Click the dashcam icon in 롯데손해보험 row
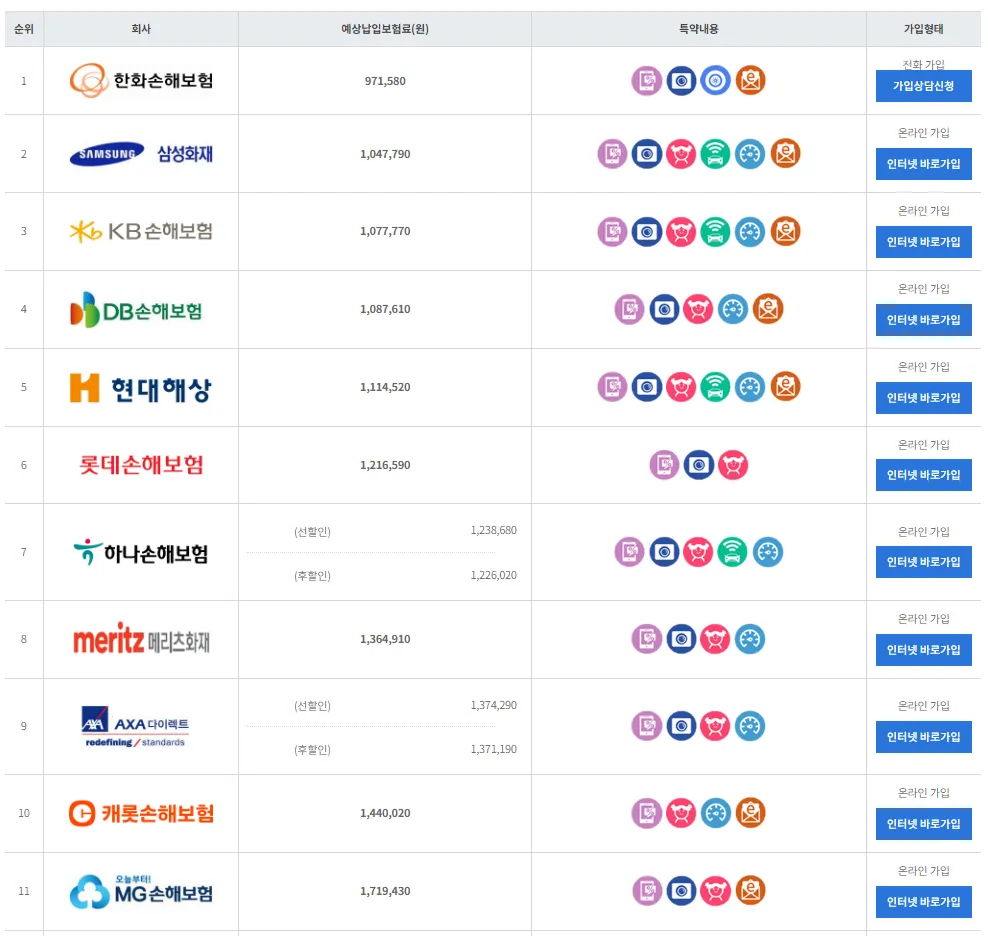The height and width of the screenshot is (936, 988). [x=699, y=465]
